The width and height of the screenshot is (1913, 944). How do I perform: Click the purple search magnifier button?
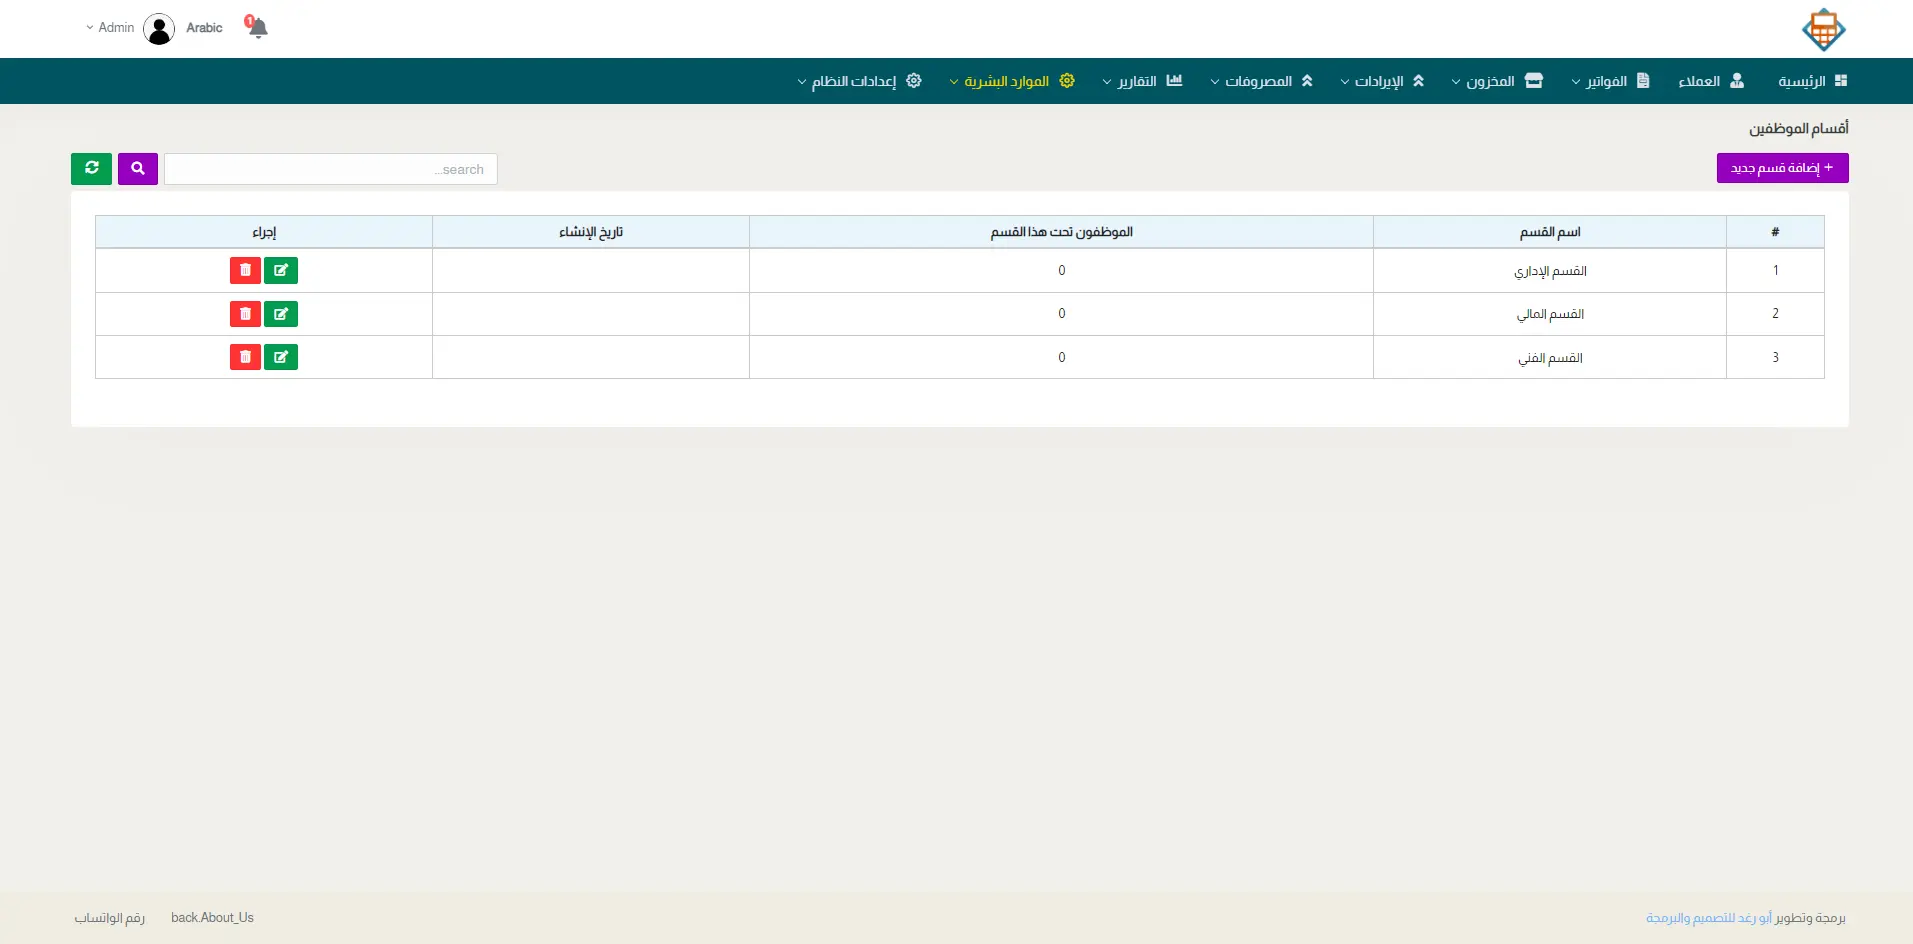click(x=138, y=169)
